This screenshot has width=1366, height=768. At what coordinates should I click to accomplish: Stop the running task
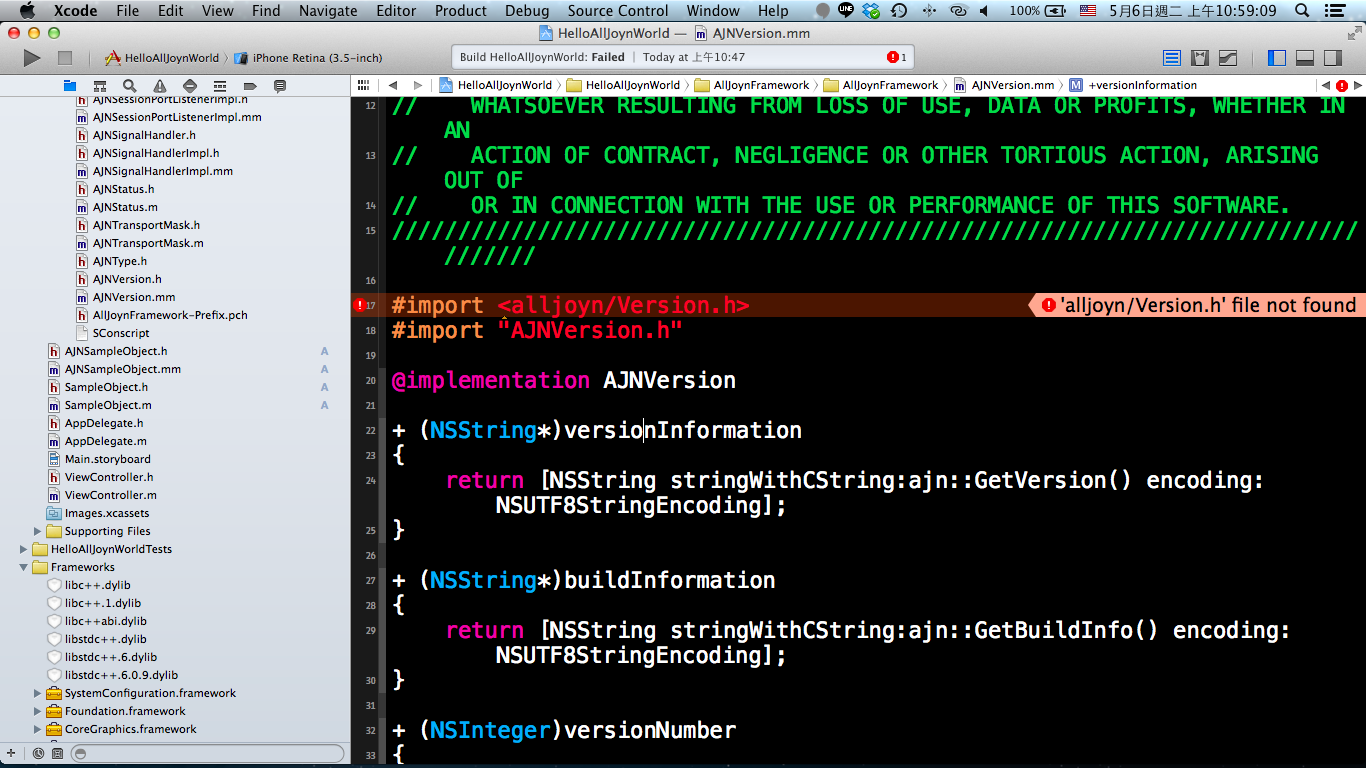pyautogui.click(x=65, y=58)
